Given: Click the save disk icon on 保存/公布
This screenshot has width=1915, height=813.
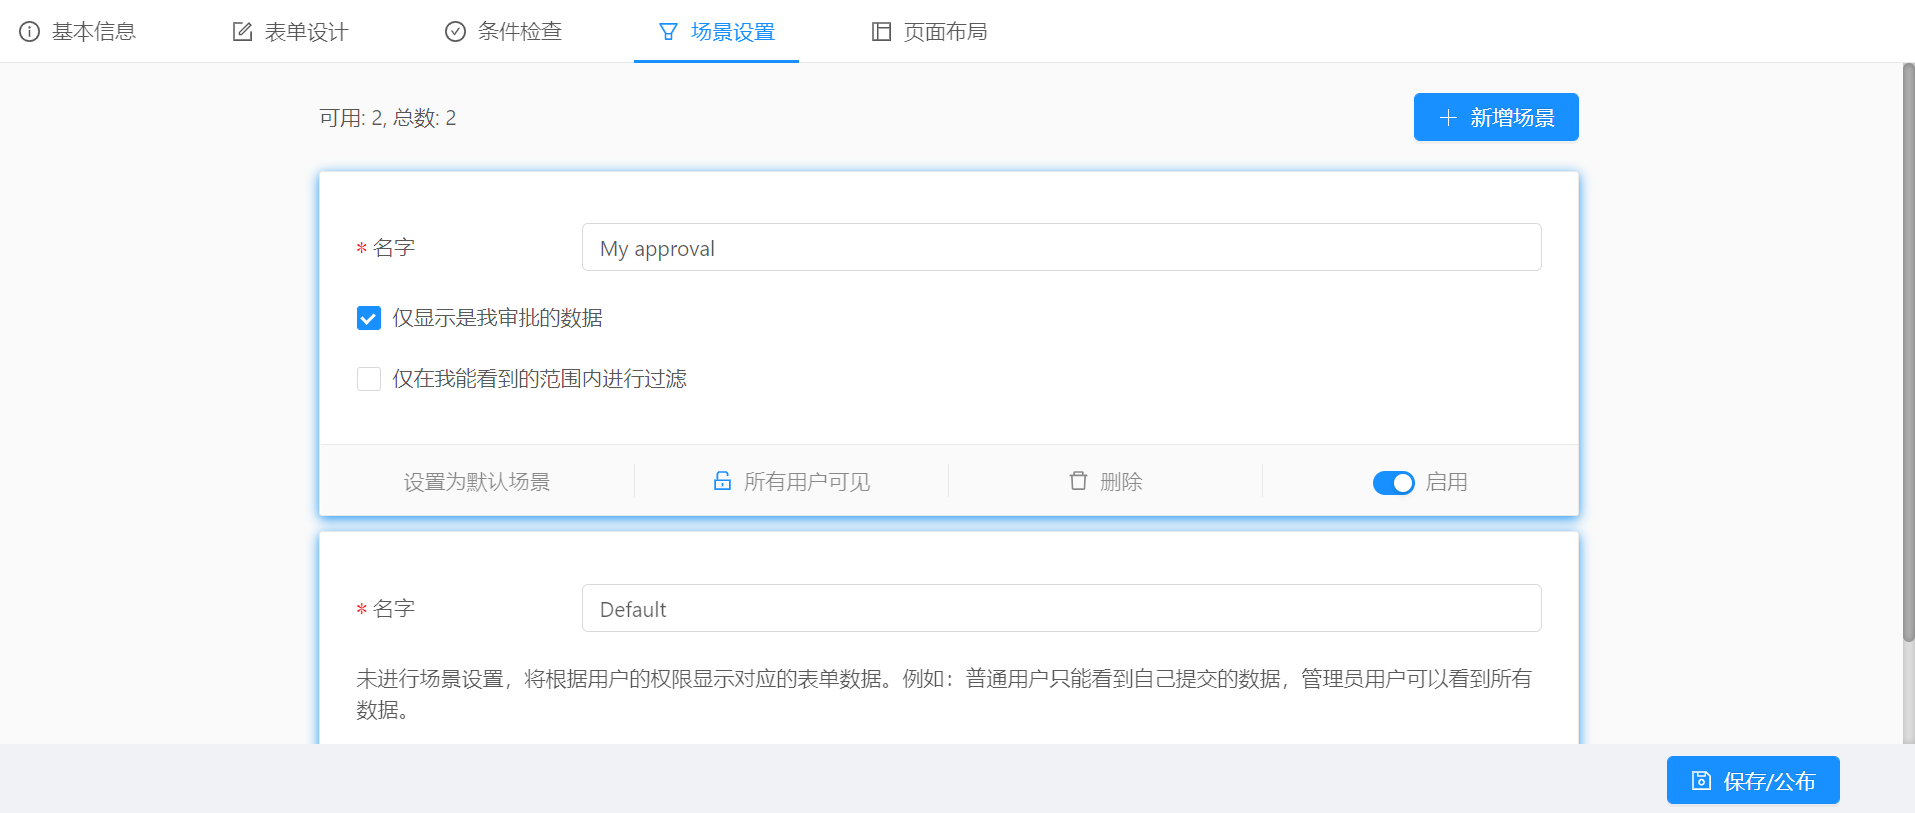Looking at the screenshot, I should tap(1701, 781).
